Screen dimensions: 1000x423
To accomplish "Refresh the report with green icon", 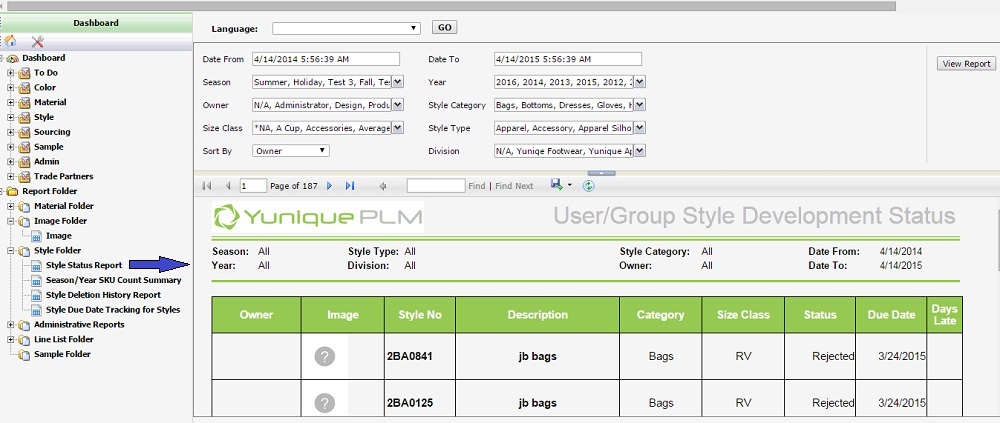I will [589, 186].
